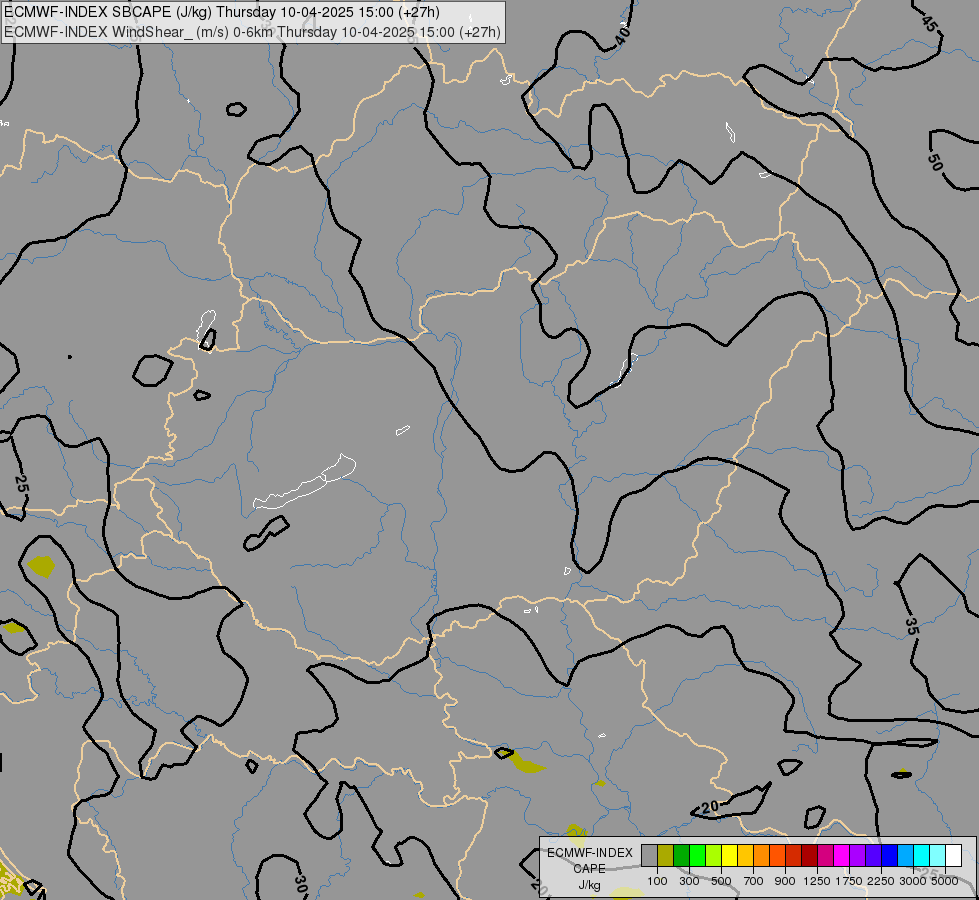Screen dimensions: 979x900
Task: Click the 45 wind shear contour label
Action: click(929, 23)
